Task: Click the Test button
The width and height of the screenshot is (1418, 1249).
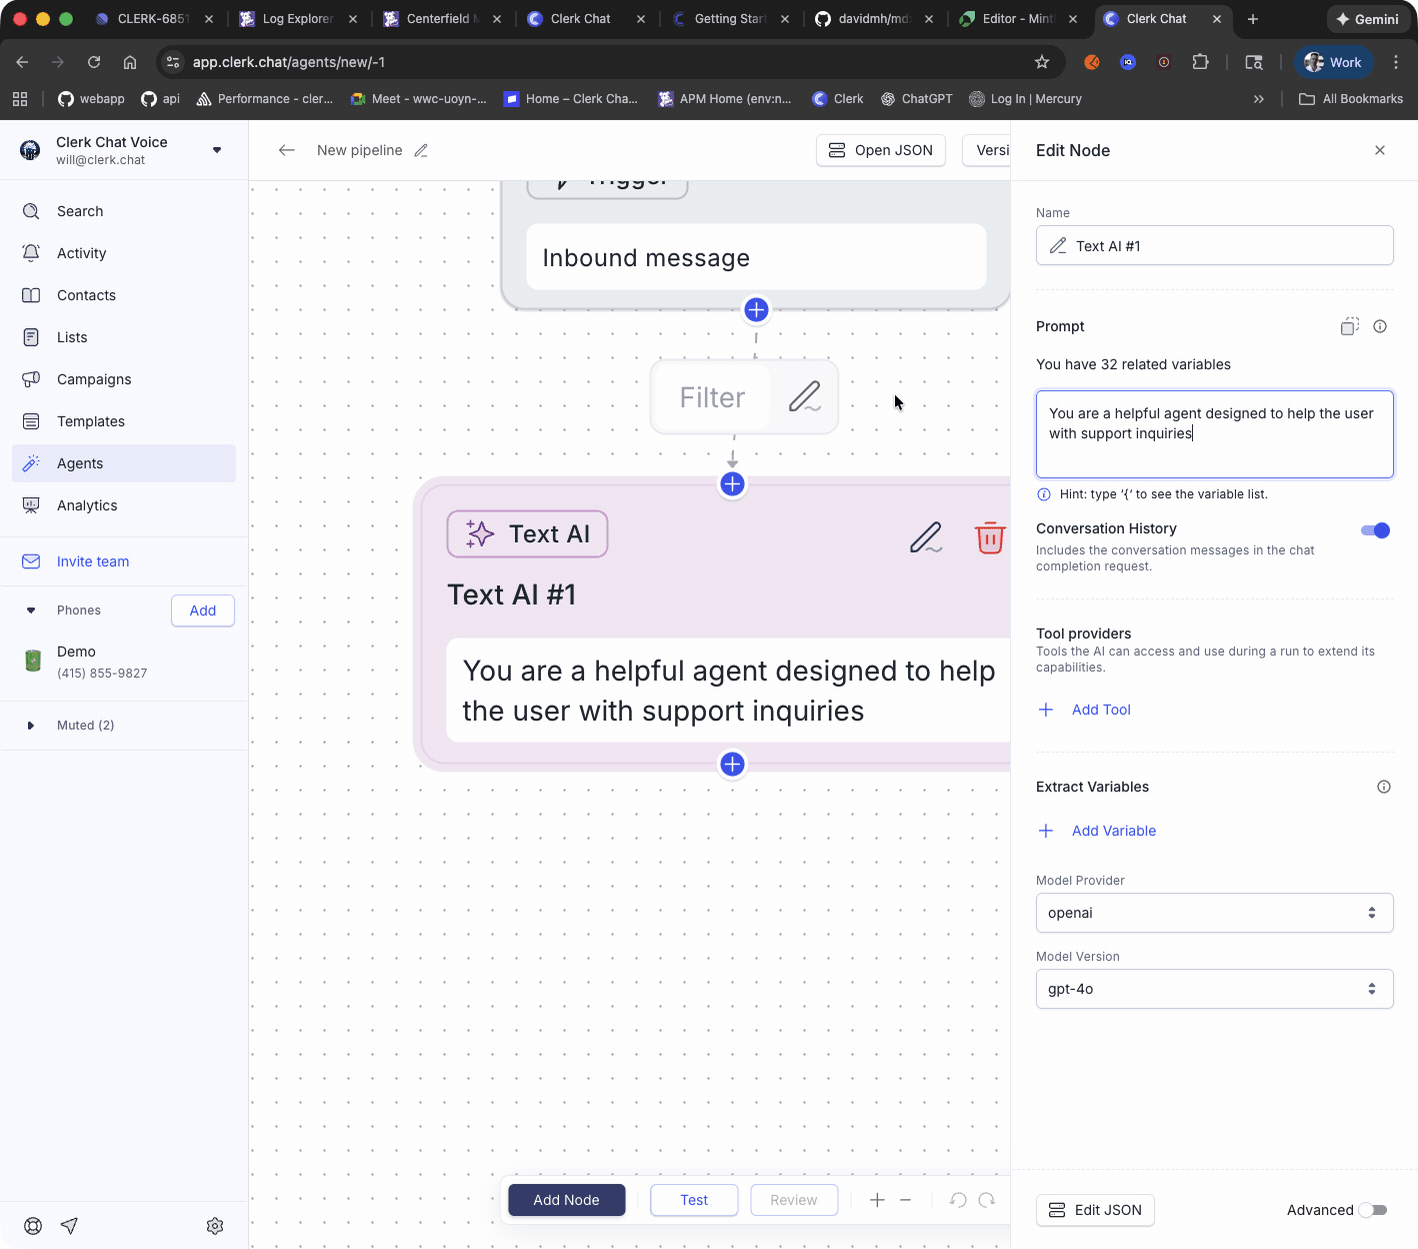Action: [694, 1200]
